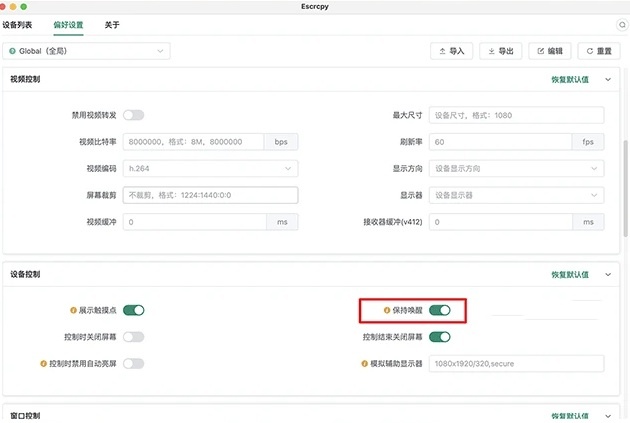630x423 pixels.
Task: Enable the 控制时关闭屏幕 switch
Action: (x=133, y=337)
